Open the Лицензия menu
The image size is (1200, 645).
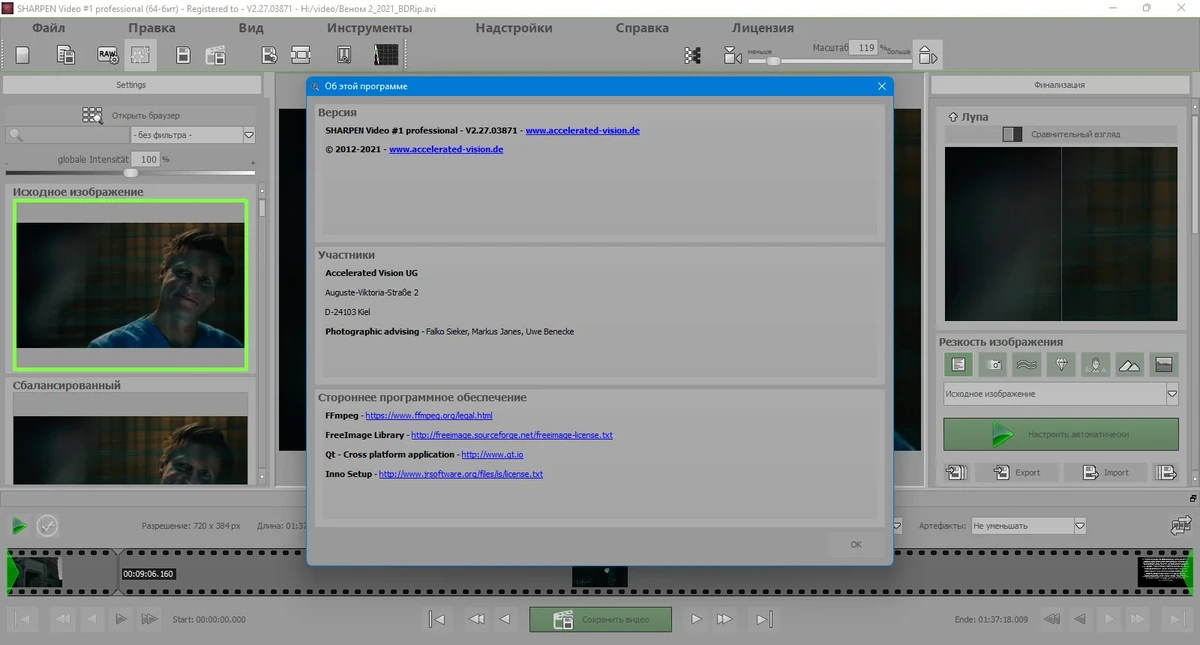[x=762, y=28]
